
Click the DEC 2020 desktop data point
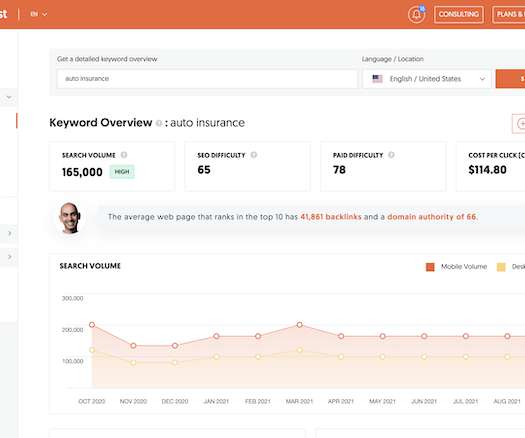point(175,362)
